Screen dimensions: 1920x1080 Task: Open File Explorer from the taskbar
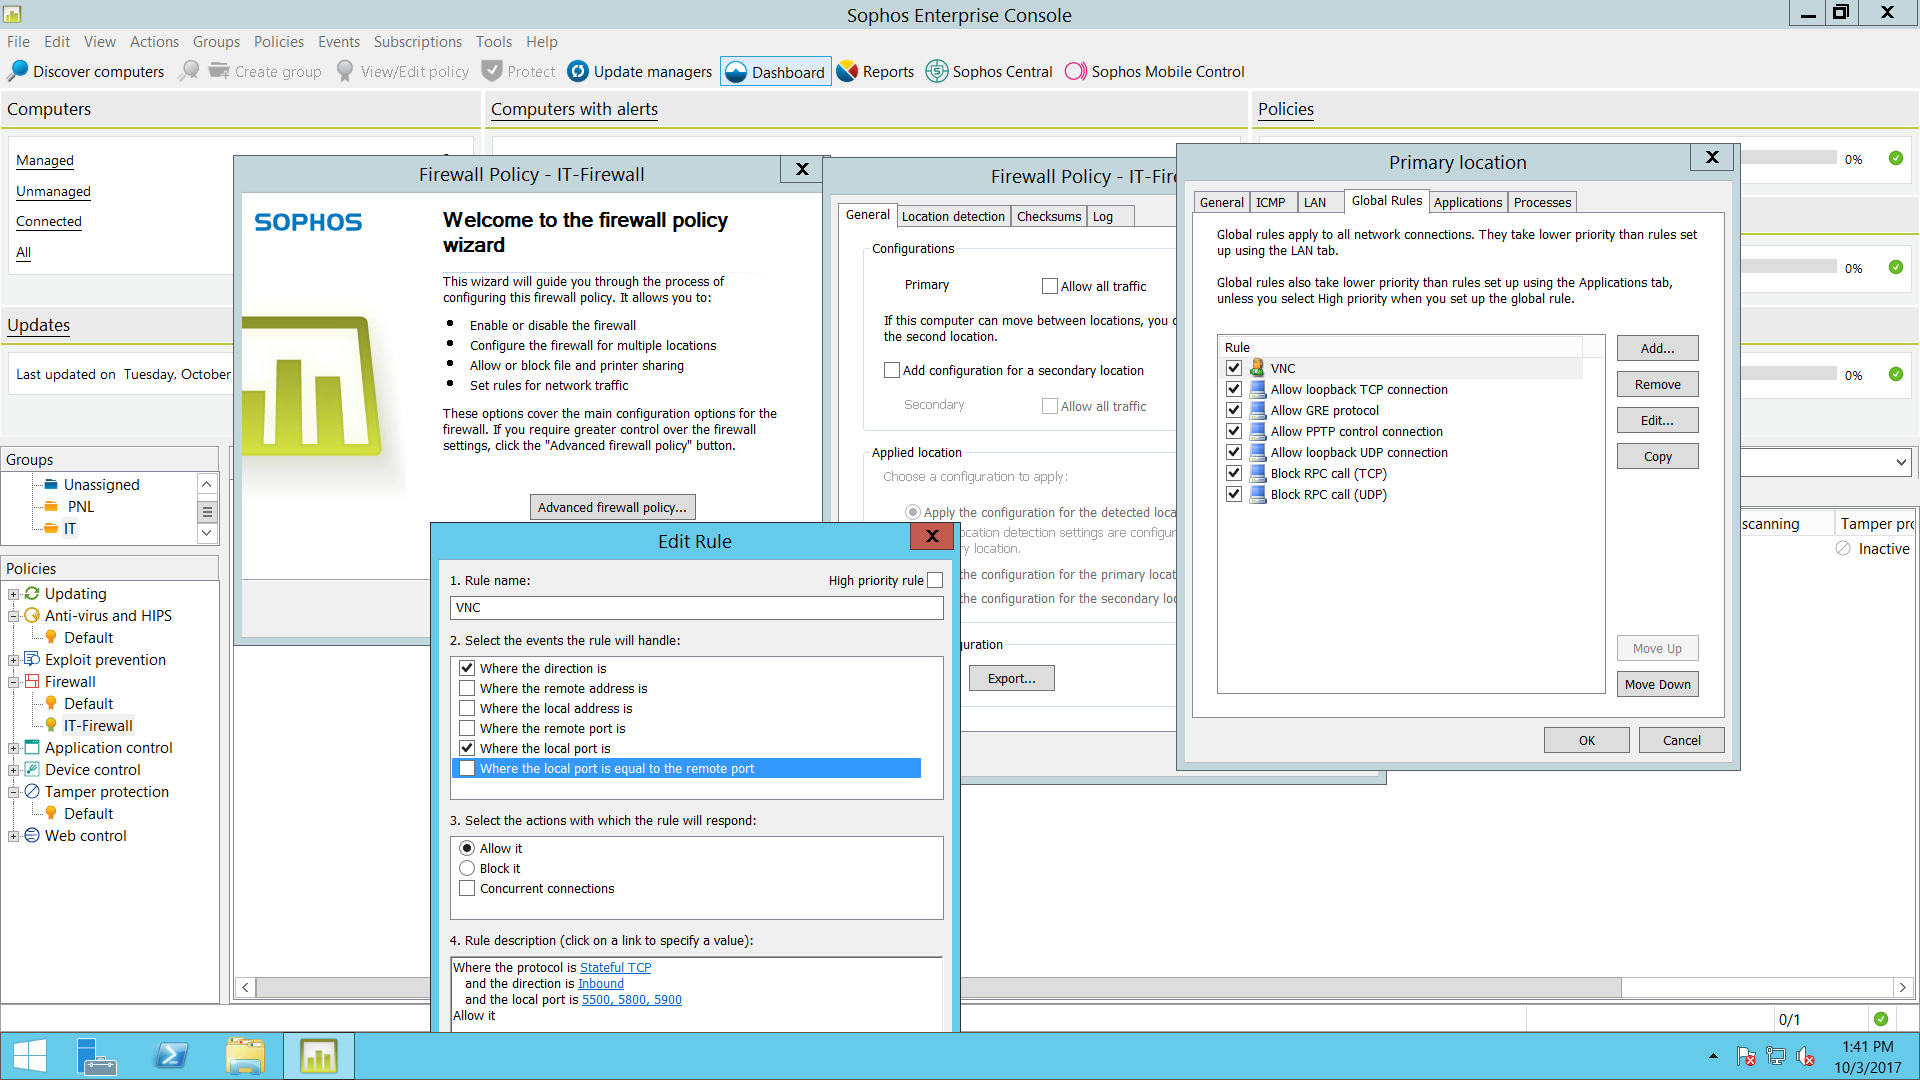pos(245,1056)
